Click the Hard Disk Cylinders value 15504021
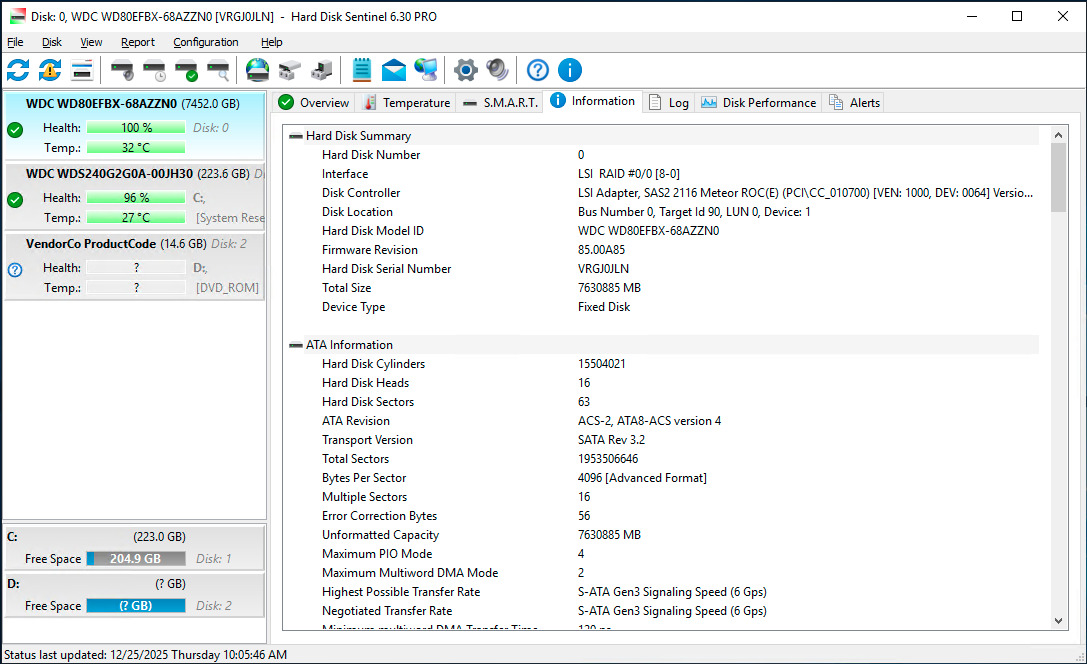The image size is (1087, 664). 601,364
